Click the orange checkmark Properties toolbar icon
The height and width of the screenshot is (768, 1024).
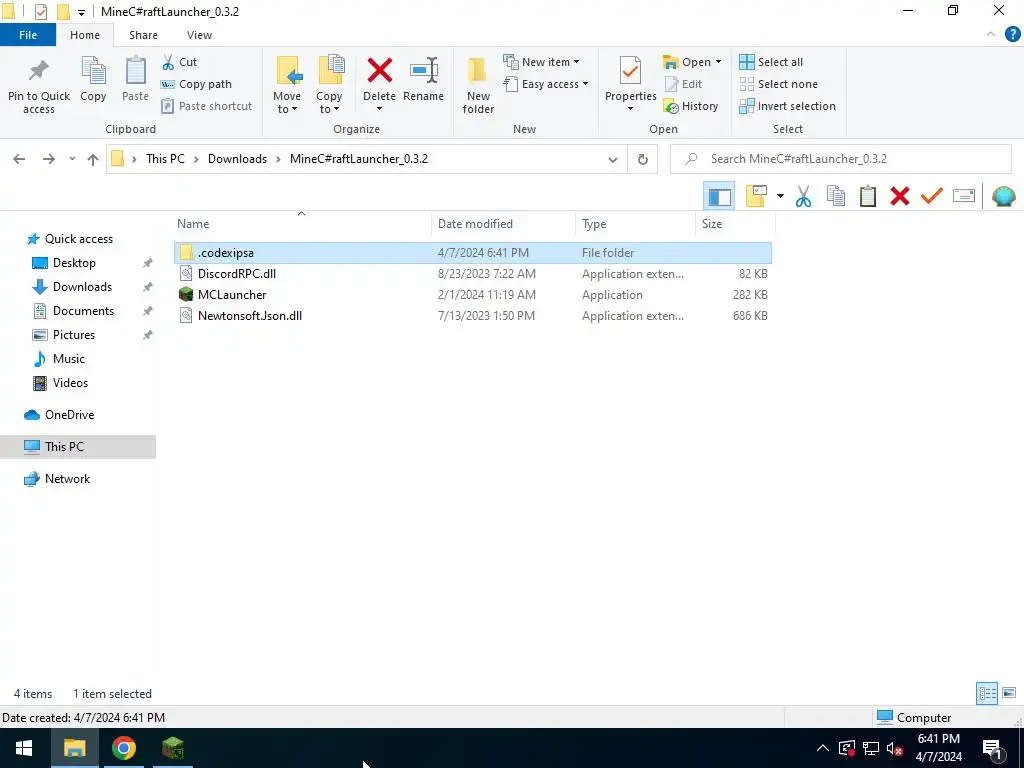(932, 195)
